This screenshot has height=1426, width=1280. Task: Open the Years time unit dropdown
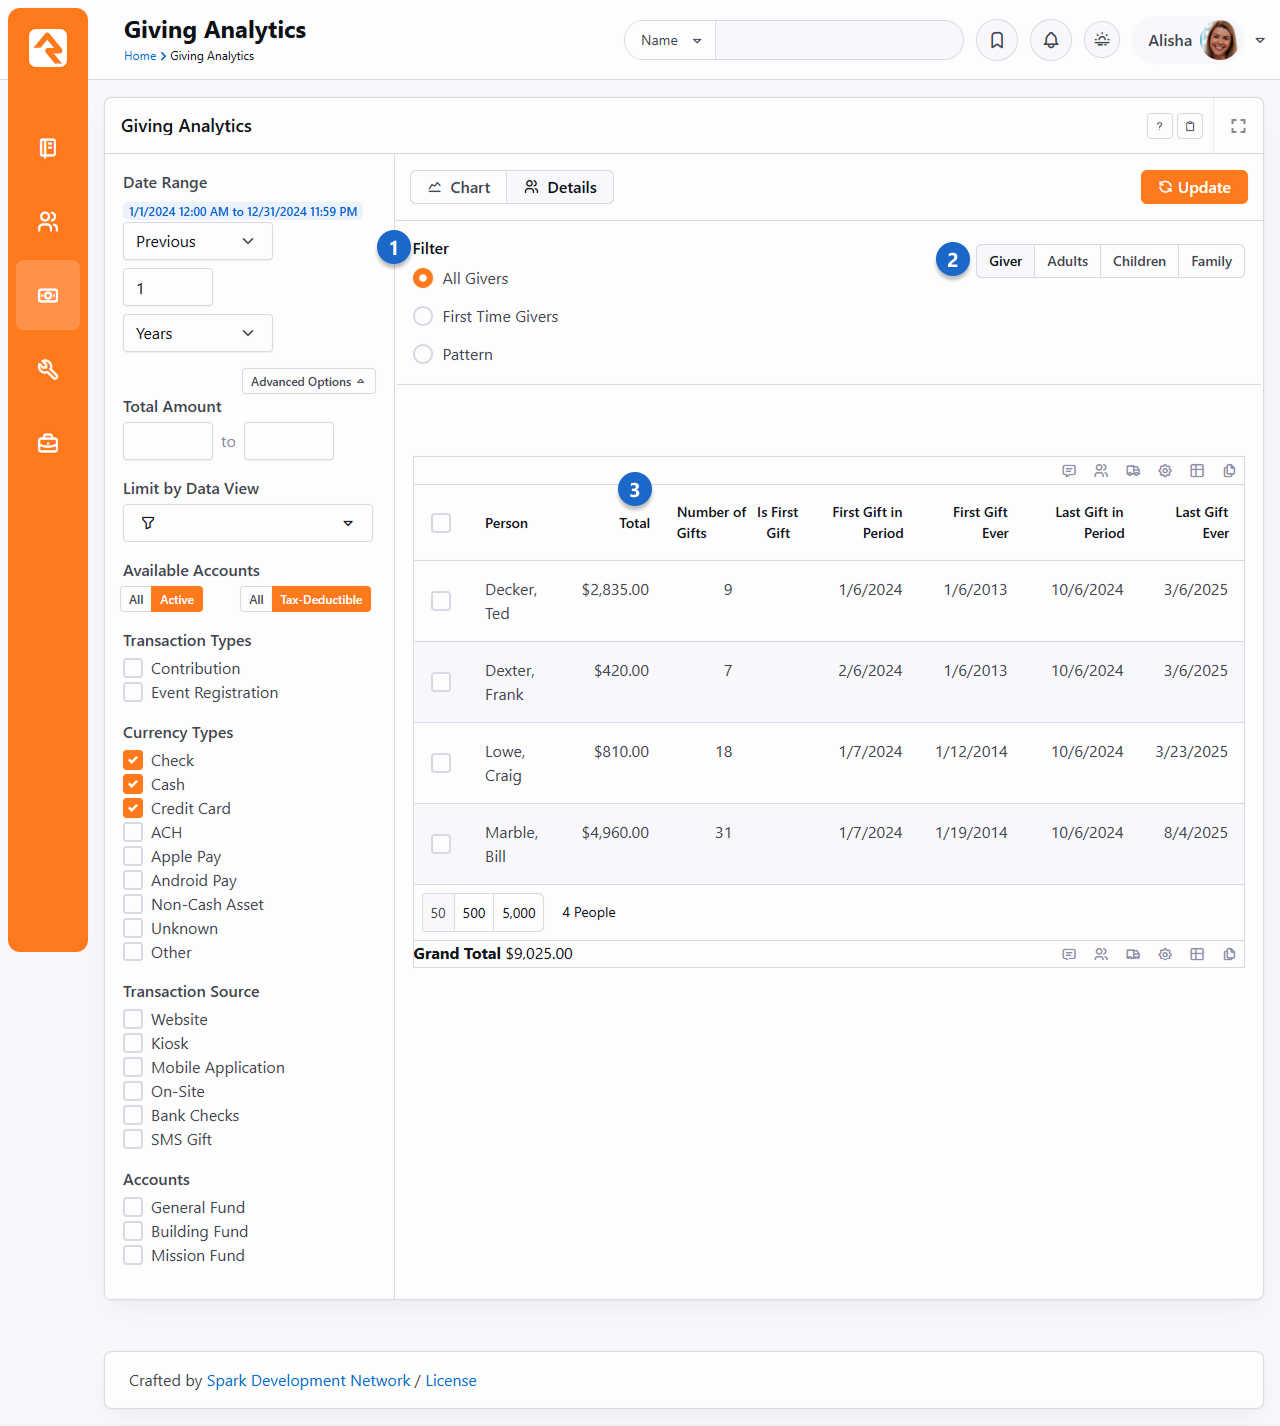click(x=197, y=333)
